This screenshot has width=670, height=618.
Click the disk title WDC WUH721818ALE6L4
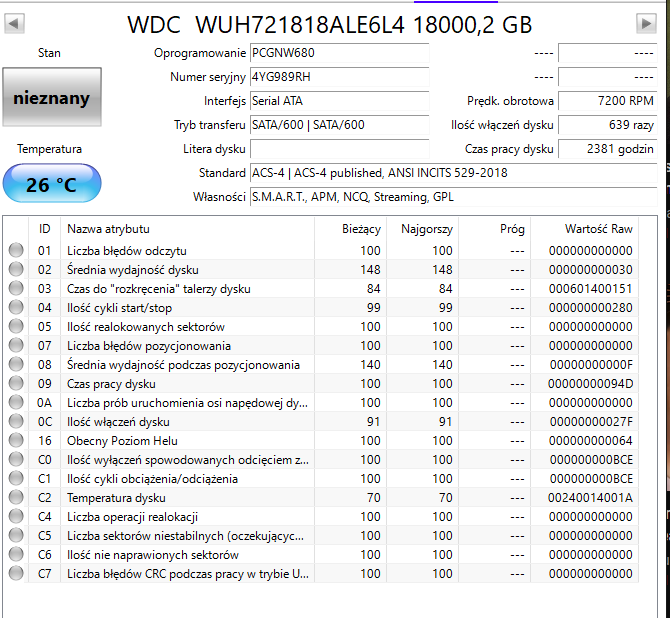pos(329,24)
